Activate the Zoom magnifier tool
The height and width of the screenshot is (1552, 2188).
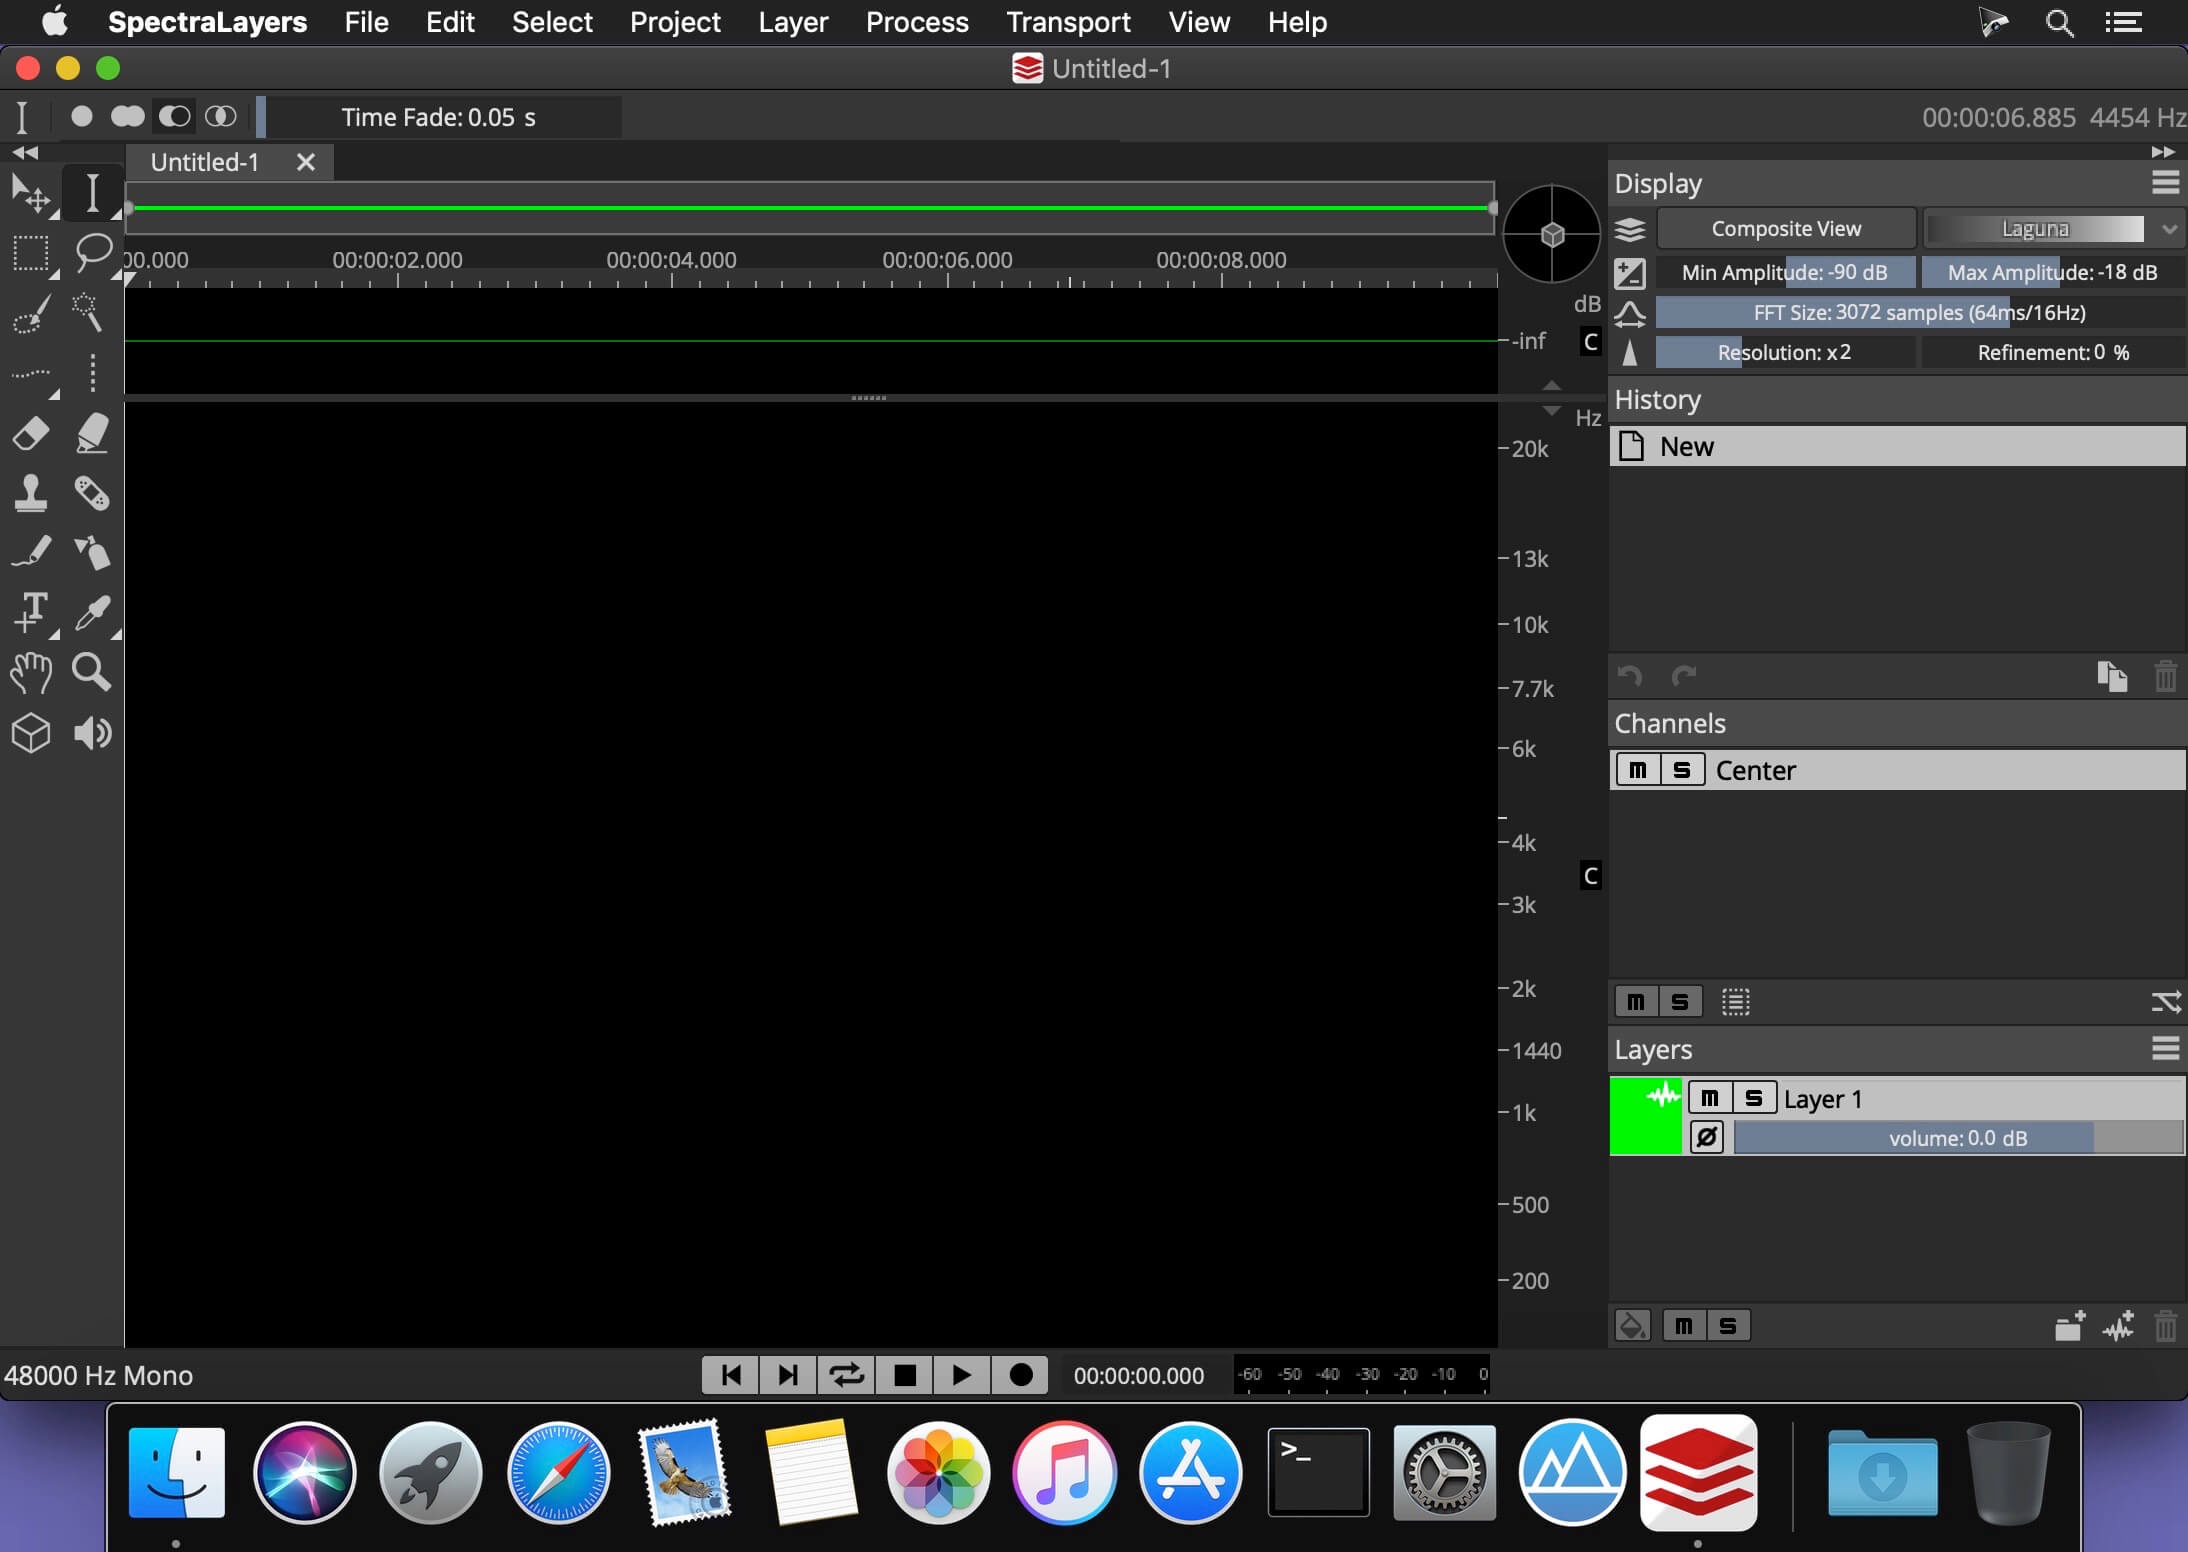tap(91, 673)
